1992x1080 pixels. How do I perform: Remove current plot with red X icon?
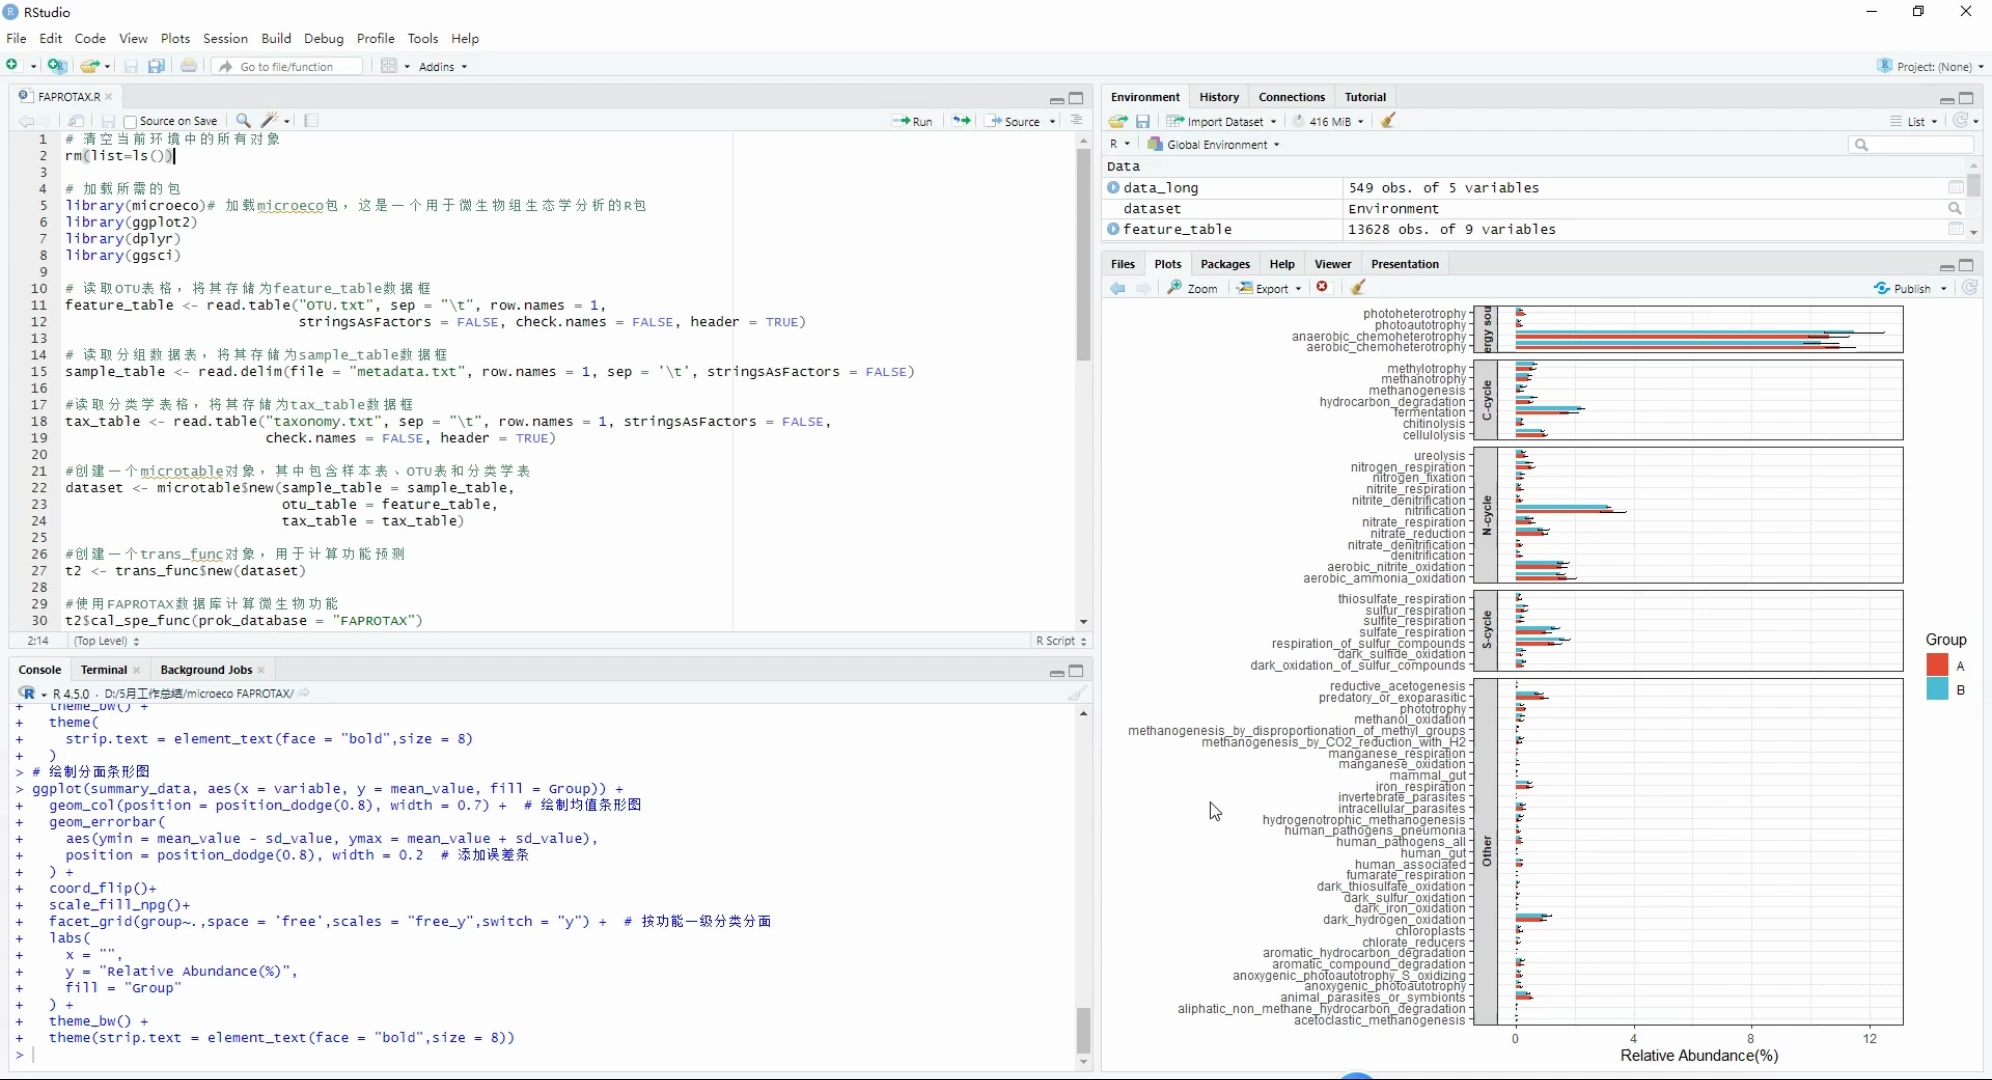(x=1323, y=288)
